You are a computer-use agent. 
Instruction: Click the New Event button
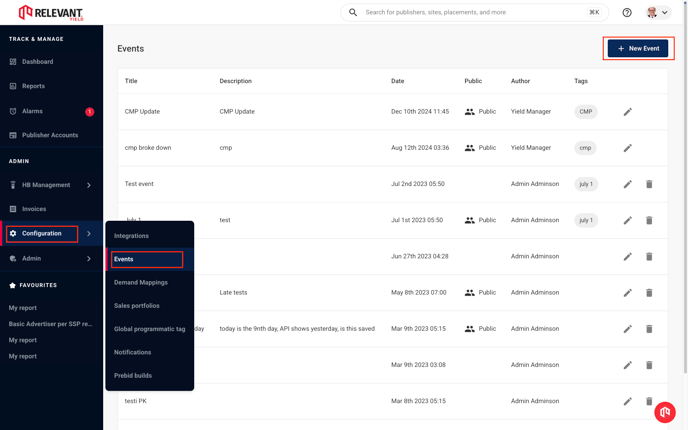[638, 48]
